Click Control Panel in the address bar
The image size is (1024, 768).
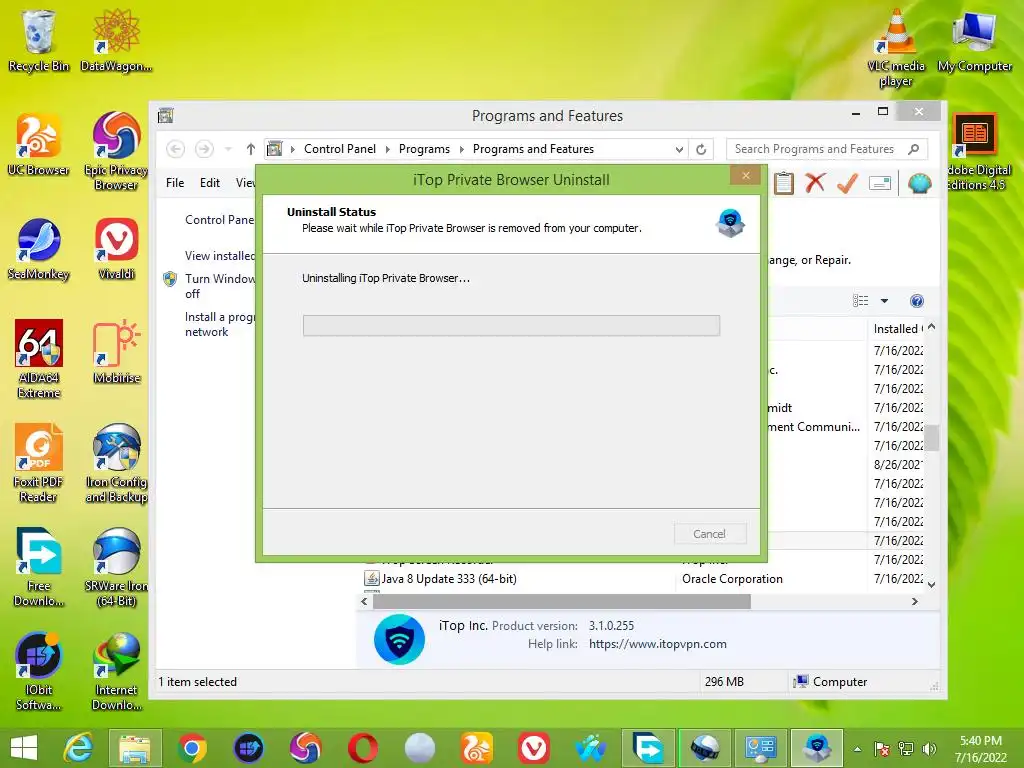tap(340, 149)
